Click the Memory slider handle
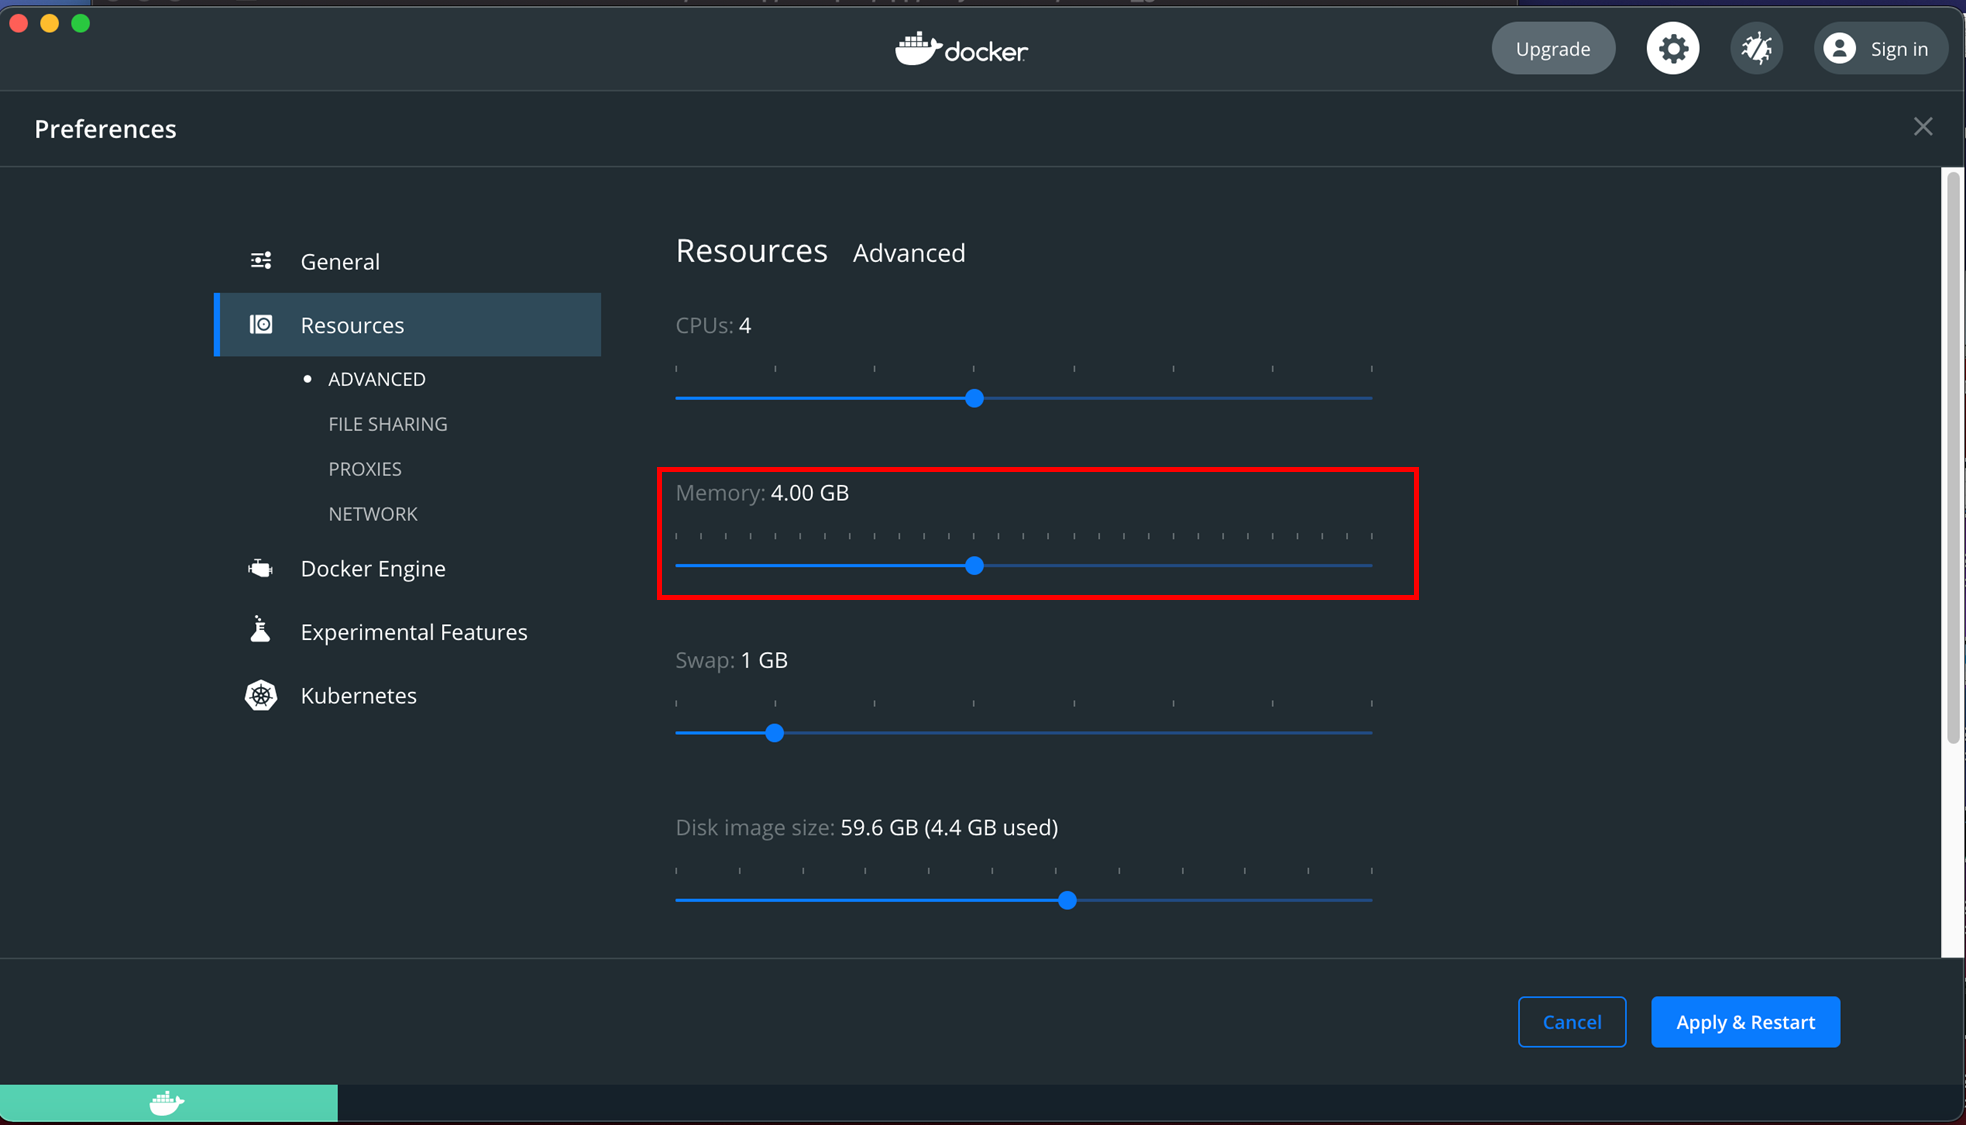The width and height of the screenshot is (1966, 1125). pos(974,566)
